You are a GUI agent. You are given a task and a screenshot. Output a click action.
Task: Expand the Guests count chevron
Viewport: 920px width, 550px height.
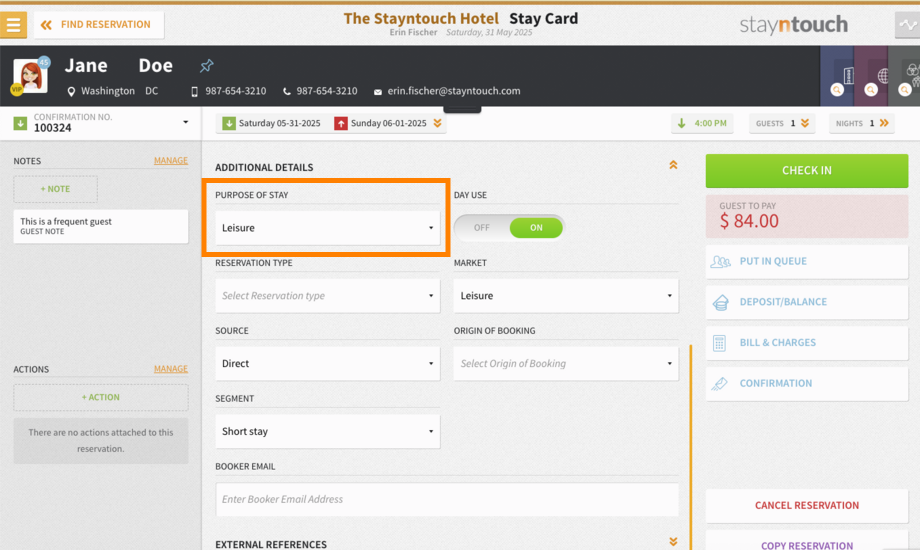click(805, 123)
